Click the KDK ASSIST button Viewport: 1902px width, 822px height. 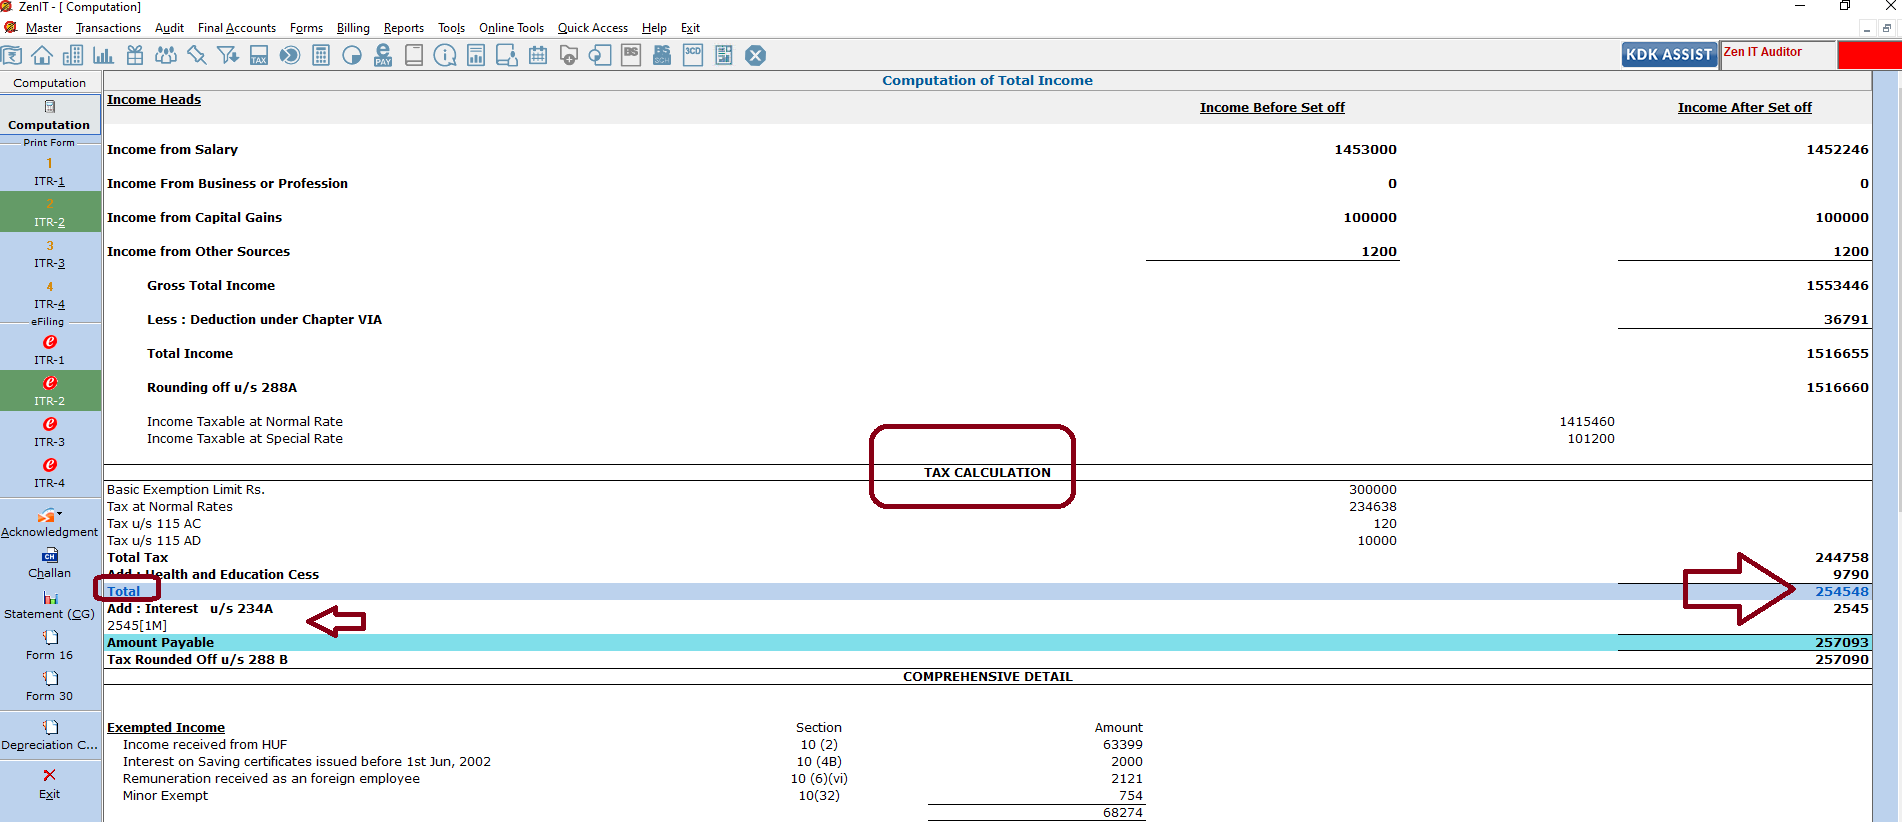coord(1668,55)
